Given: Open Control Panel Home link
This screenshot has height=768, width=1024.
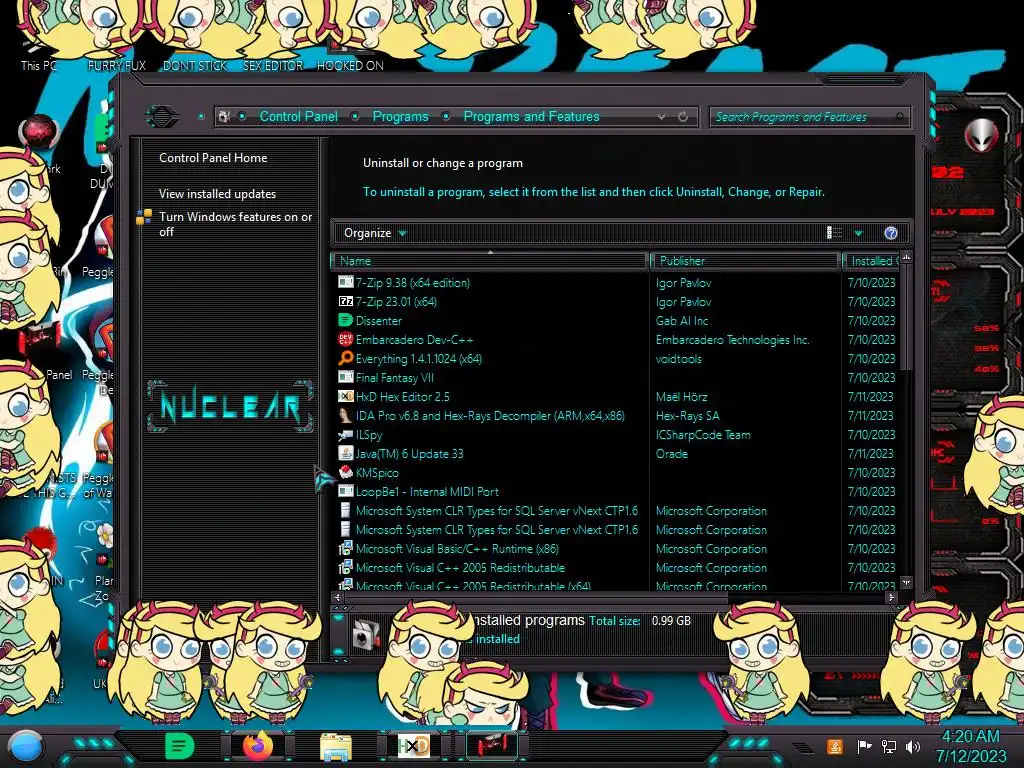Looking at the screenshot, I should click(213, 158).
